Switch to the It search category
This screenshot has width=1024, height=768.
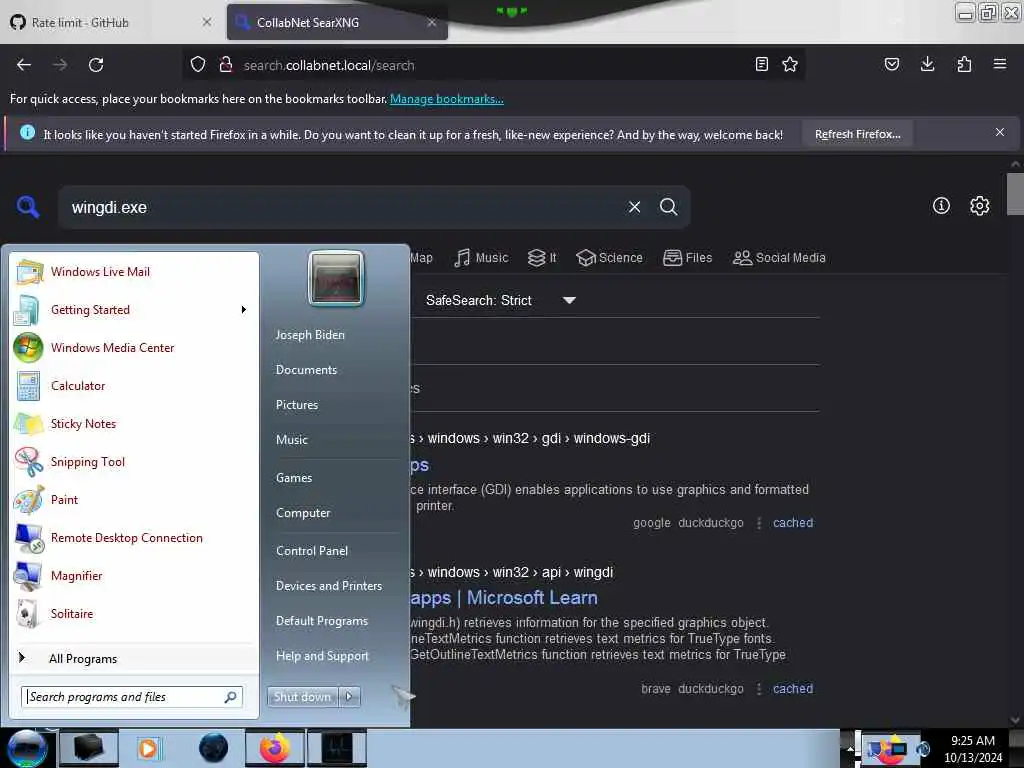[x=542, y=257]
